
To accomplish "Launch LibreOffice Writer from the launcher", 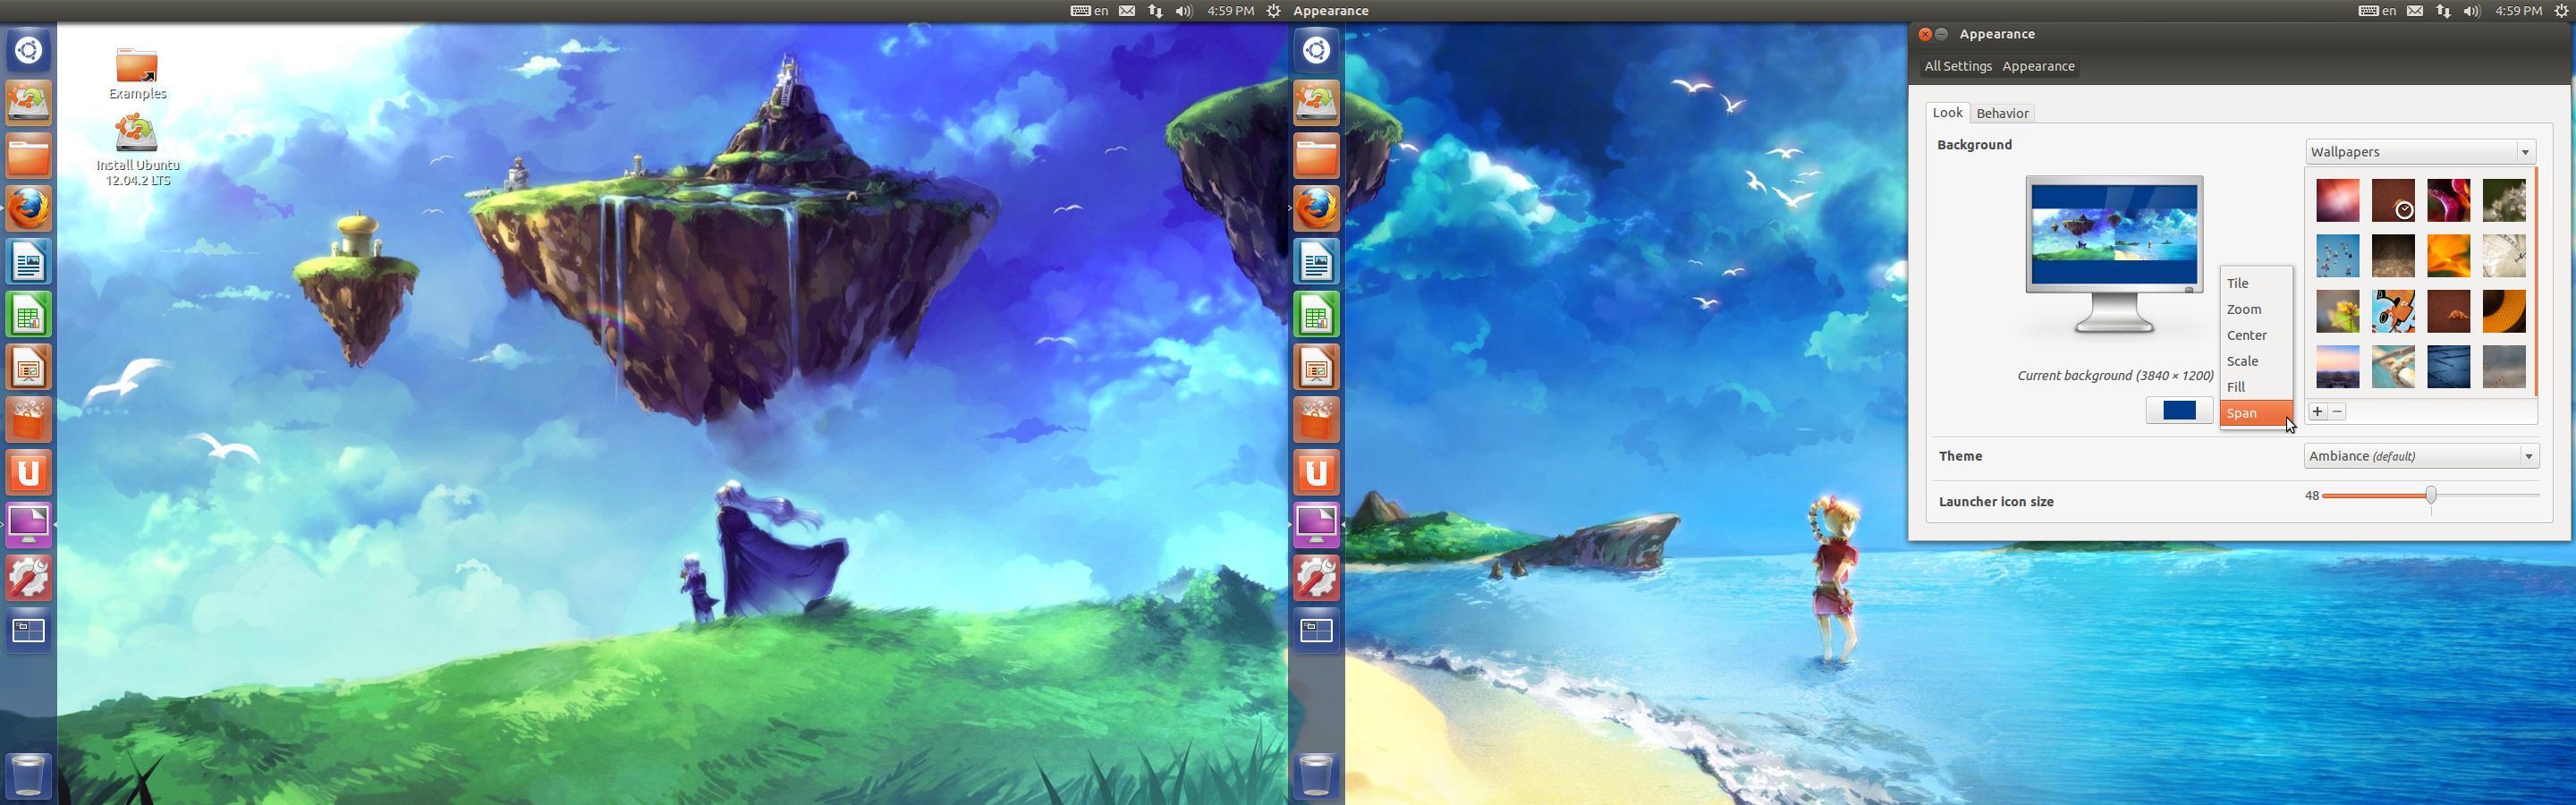I will pyautogui.click(x=28, y=262).
